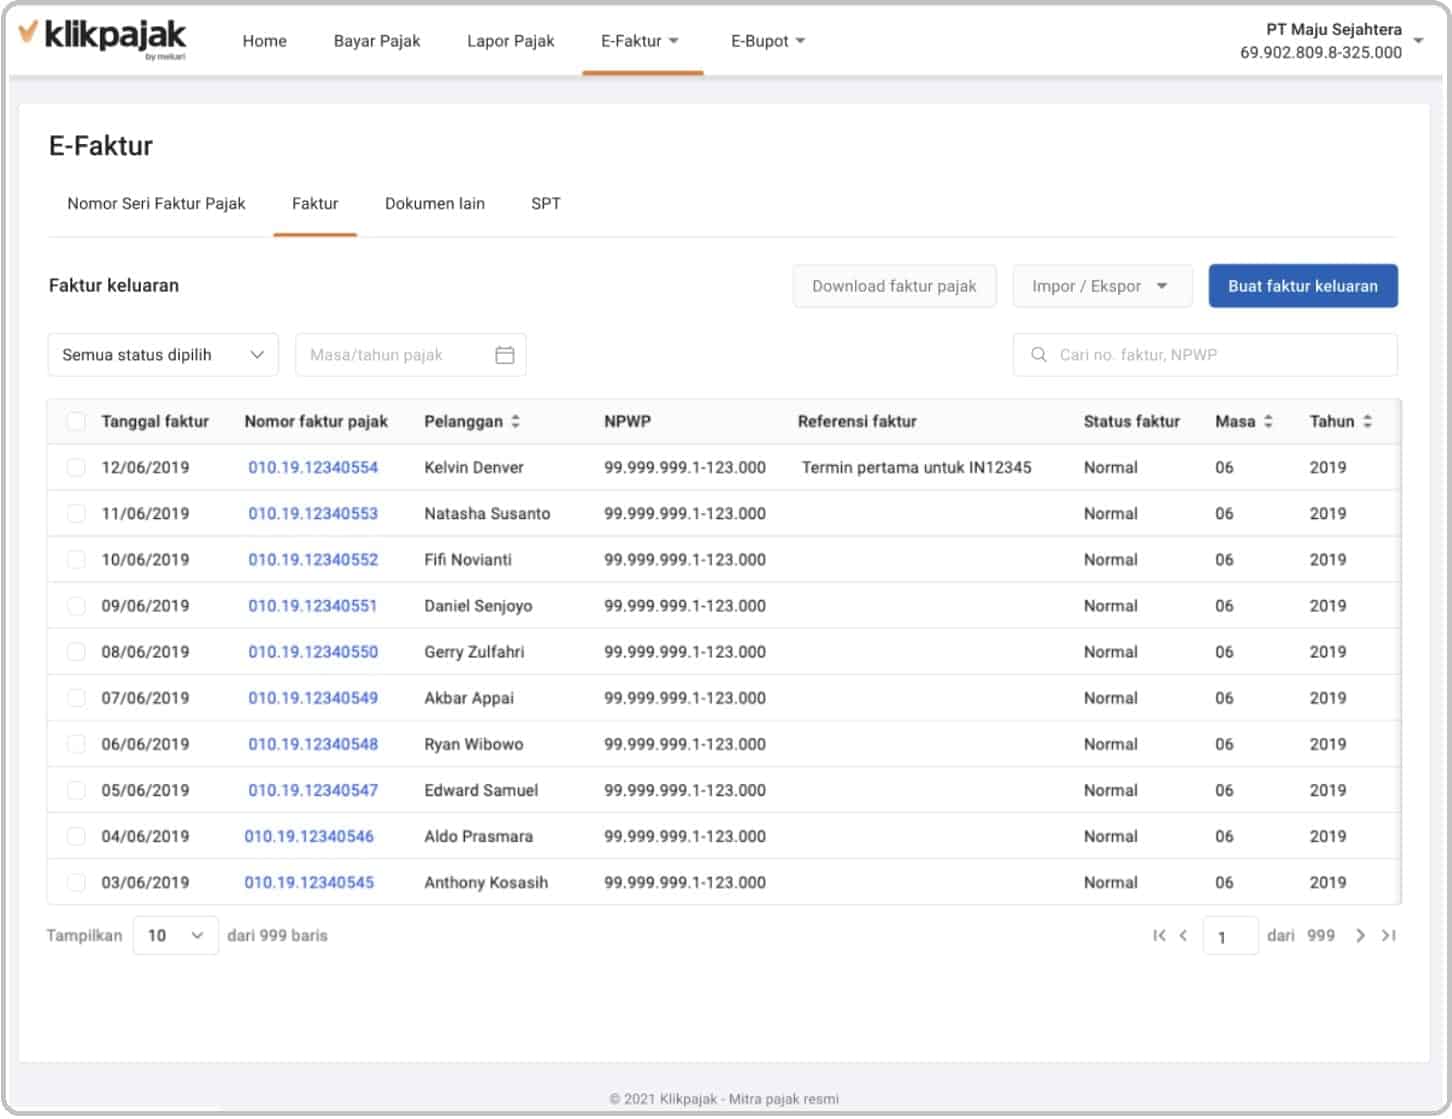Sort the Pelanggan column
The width and height of the screenshot is (1452, 1119).
515,421
